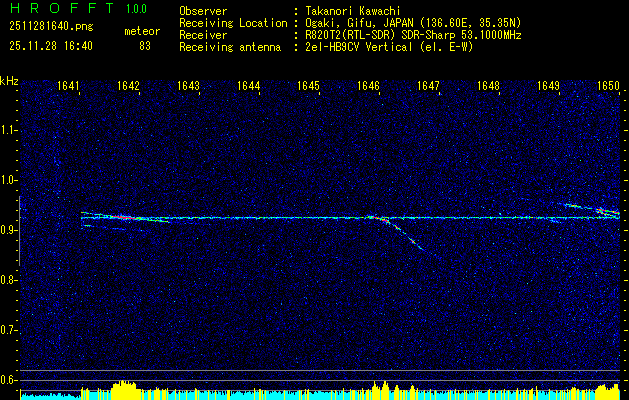The height and width of the screenshot is (400, 629).
Task: Click the 0.9 kHz axis label
Action: [x=7, y=230]
